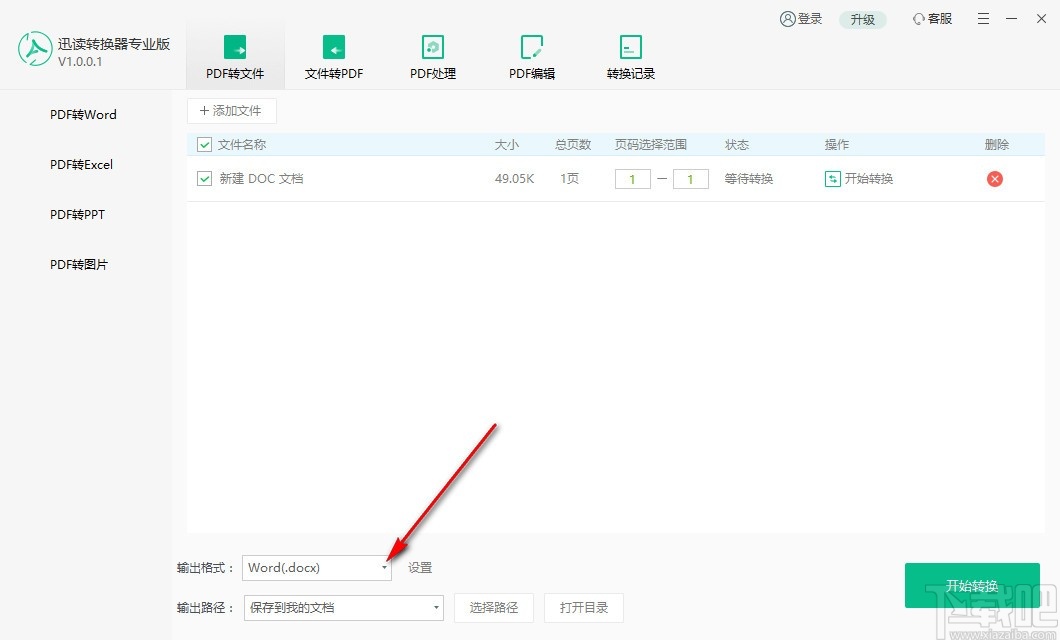Remove the file using the red delete icon

point(995,178)
